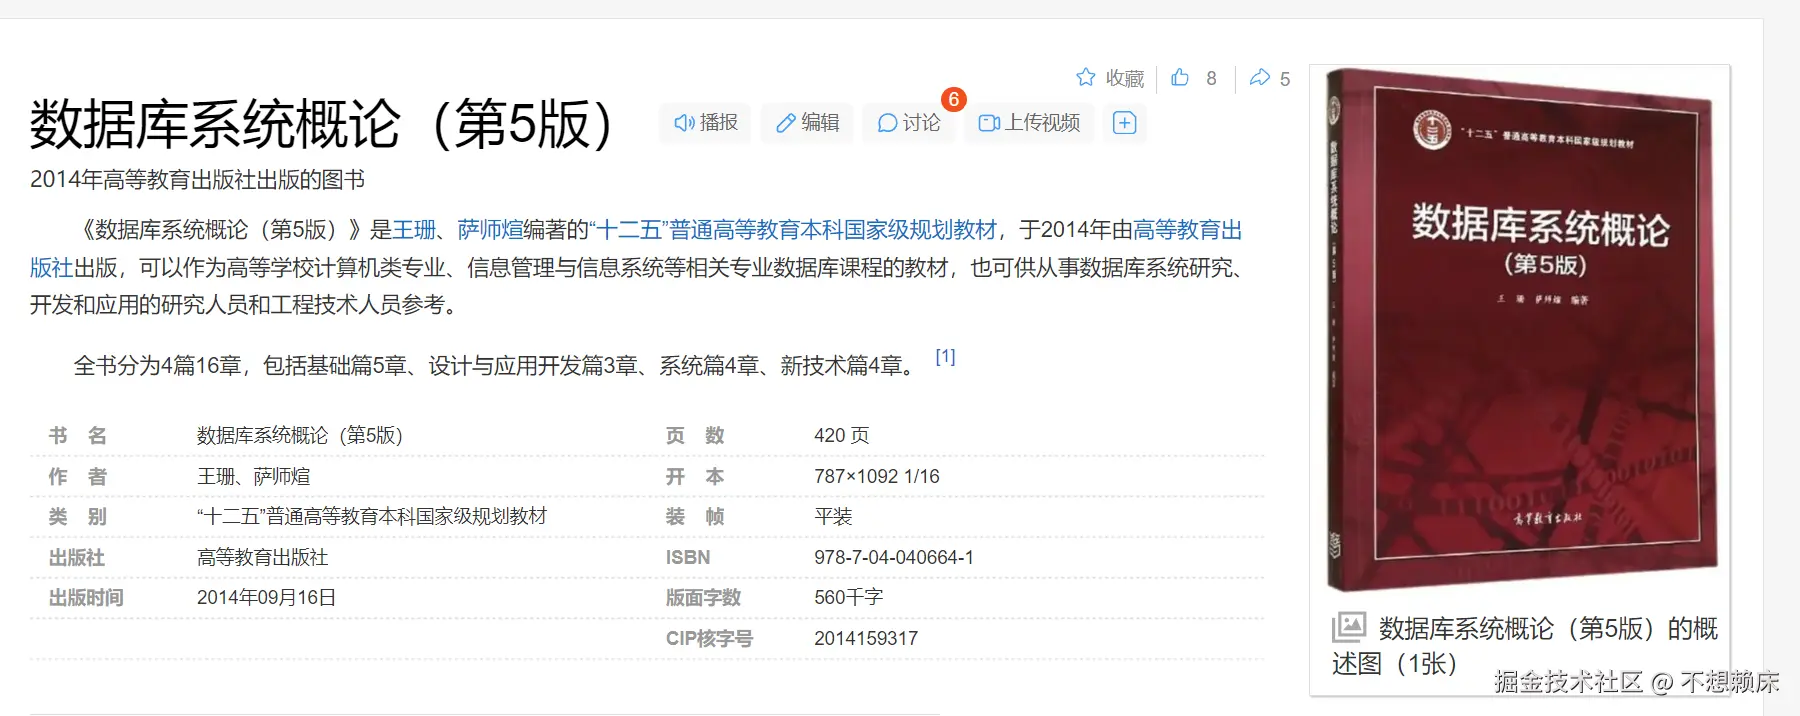Click the book cover thumbnail image
This screenshot has height=716, width=1800.
tap(1521, 330)
